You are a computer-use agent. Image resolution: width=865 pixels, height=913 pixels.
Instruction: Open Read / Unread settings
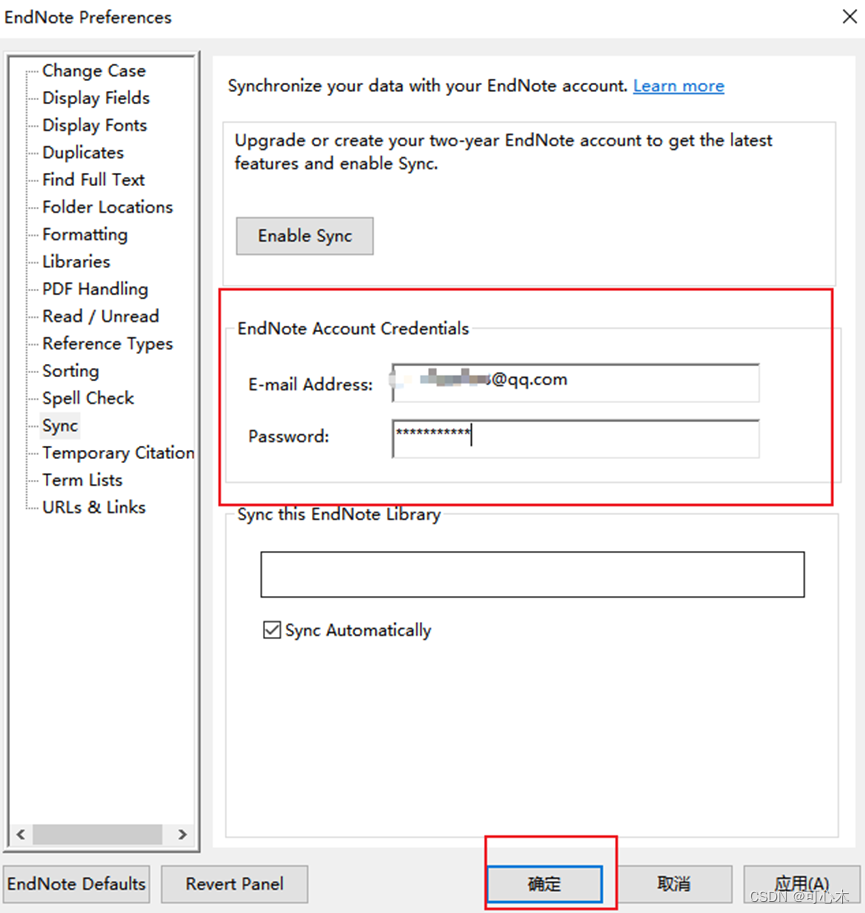click(100, 316)
